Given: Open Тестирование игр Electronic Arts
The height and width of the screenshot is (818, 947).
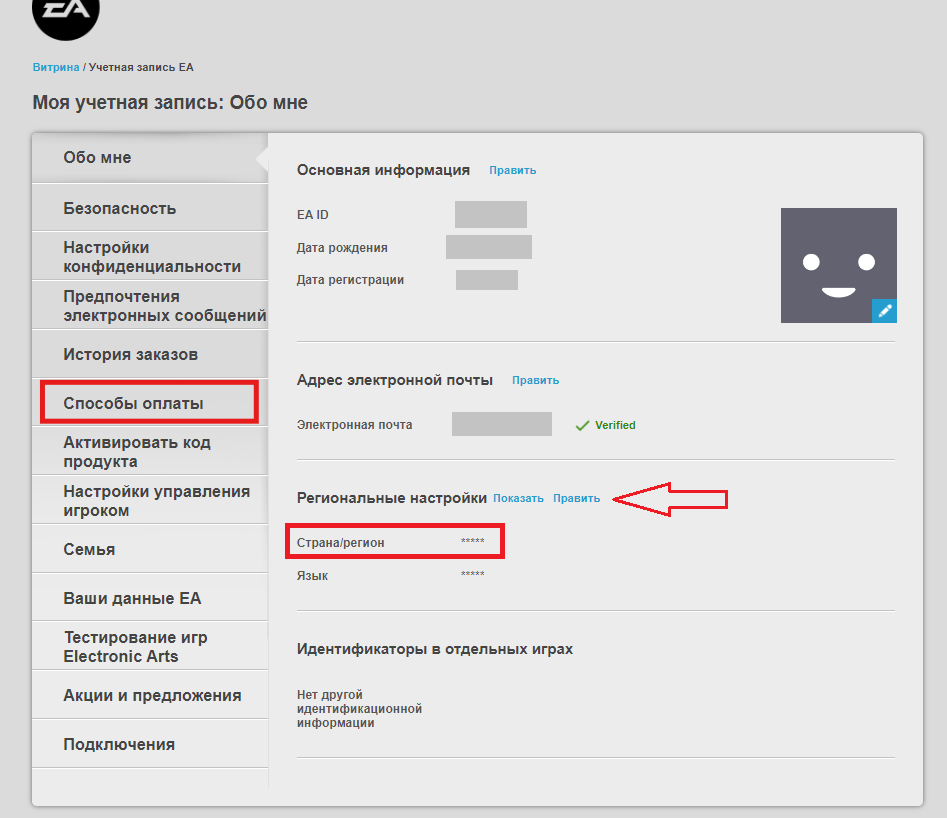Looking at the screenshot, I should click(135, 647).
